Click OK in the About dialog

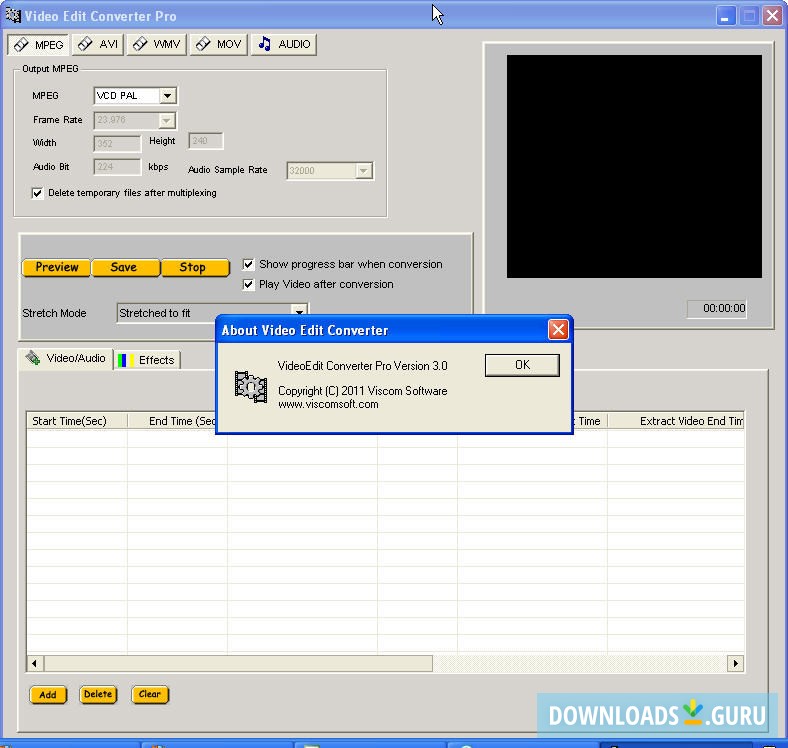[x=522, y=365]
